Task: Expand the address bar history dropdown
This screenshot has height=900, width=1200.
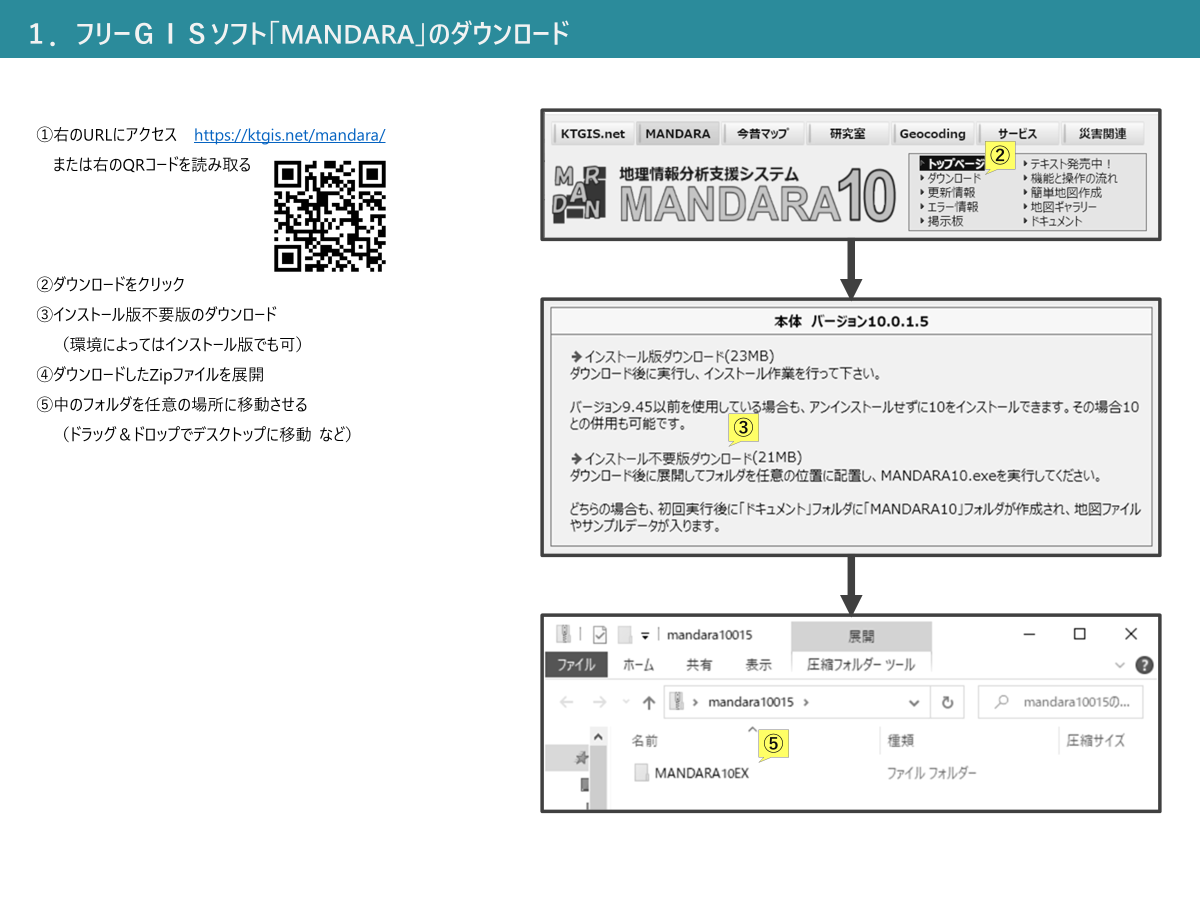Action: (914, 703)
